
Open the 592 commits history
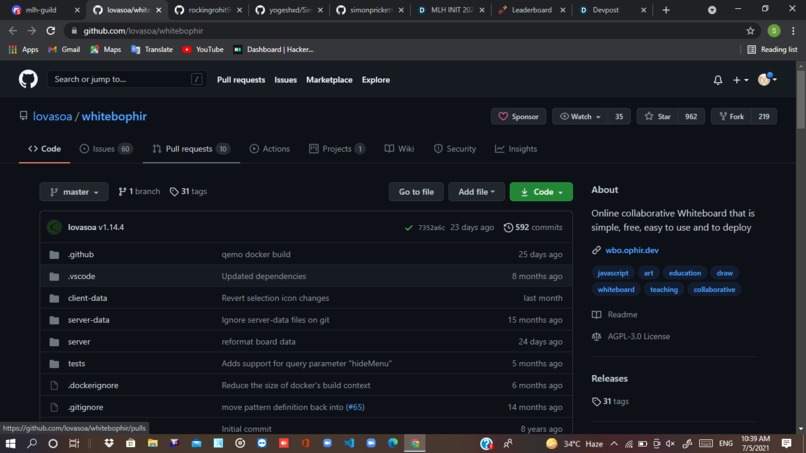click(x=533, y=227)
